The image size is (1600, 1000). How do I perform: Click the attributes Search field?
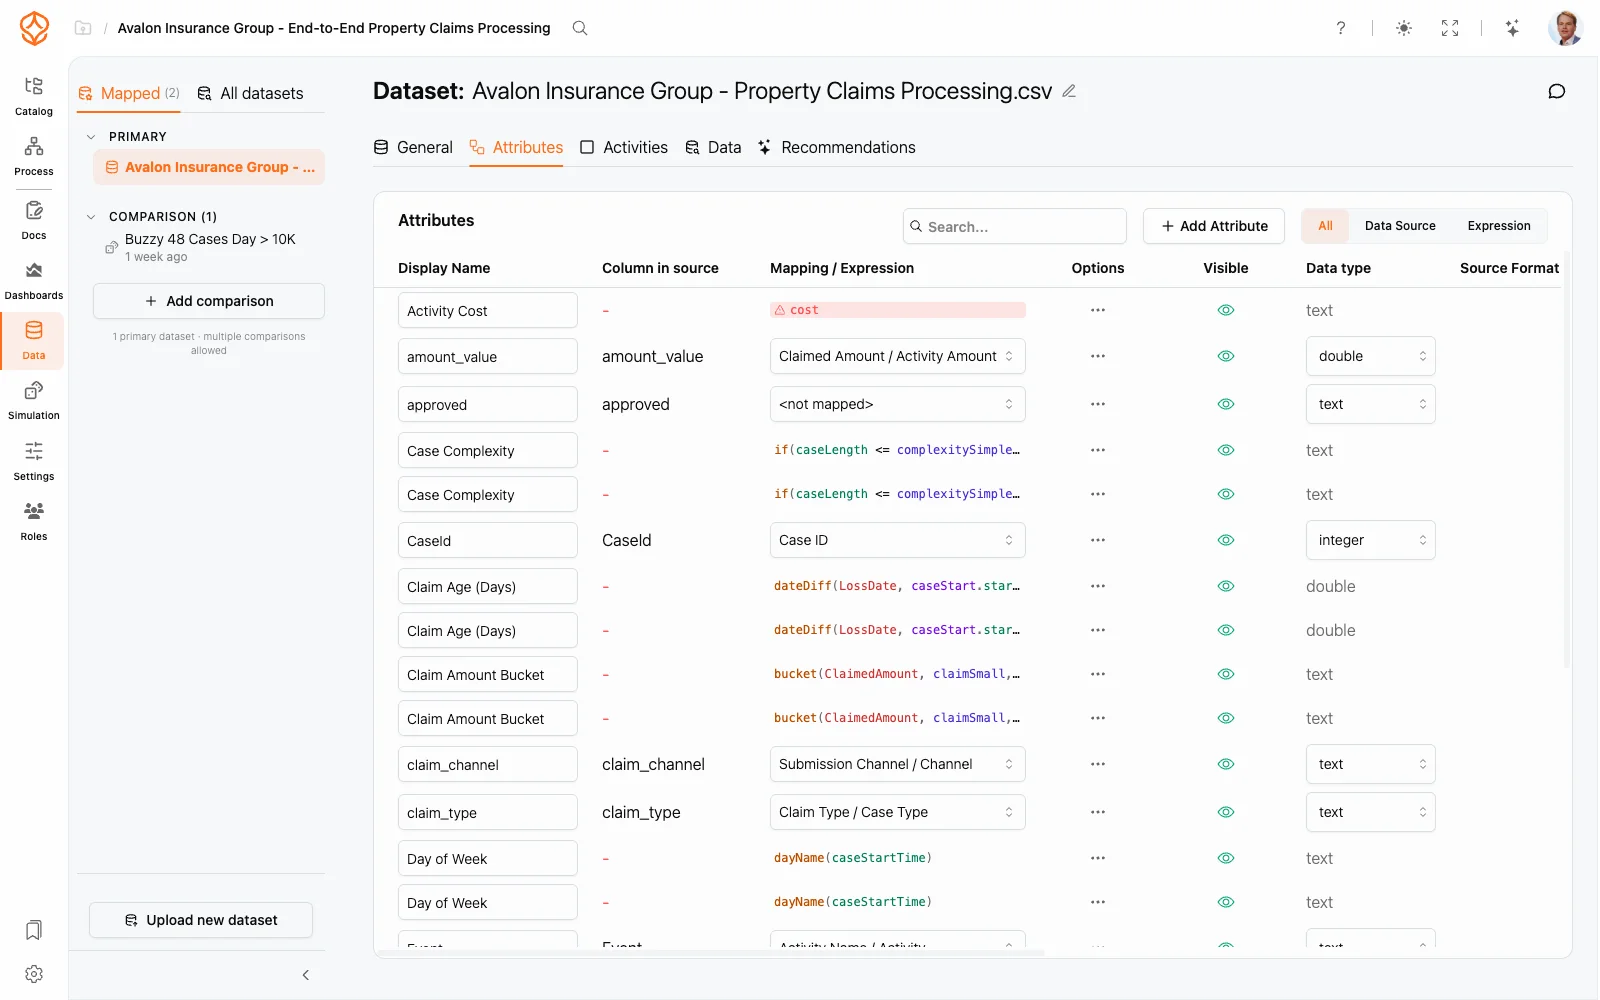pos(1015,226)
